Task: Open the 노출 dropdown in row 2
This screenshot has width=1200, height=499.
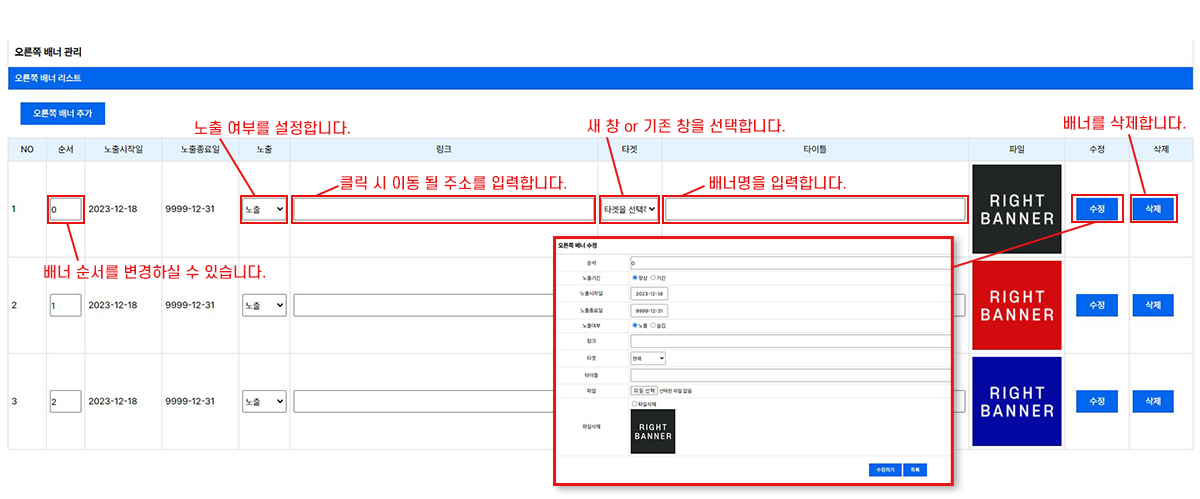Action: click(x=264, y=305)
